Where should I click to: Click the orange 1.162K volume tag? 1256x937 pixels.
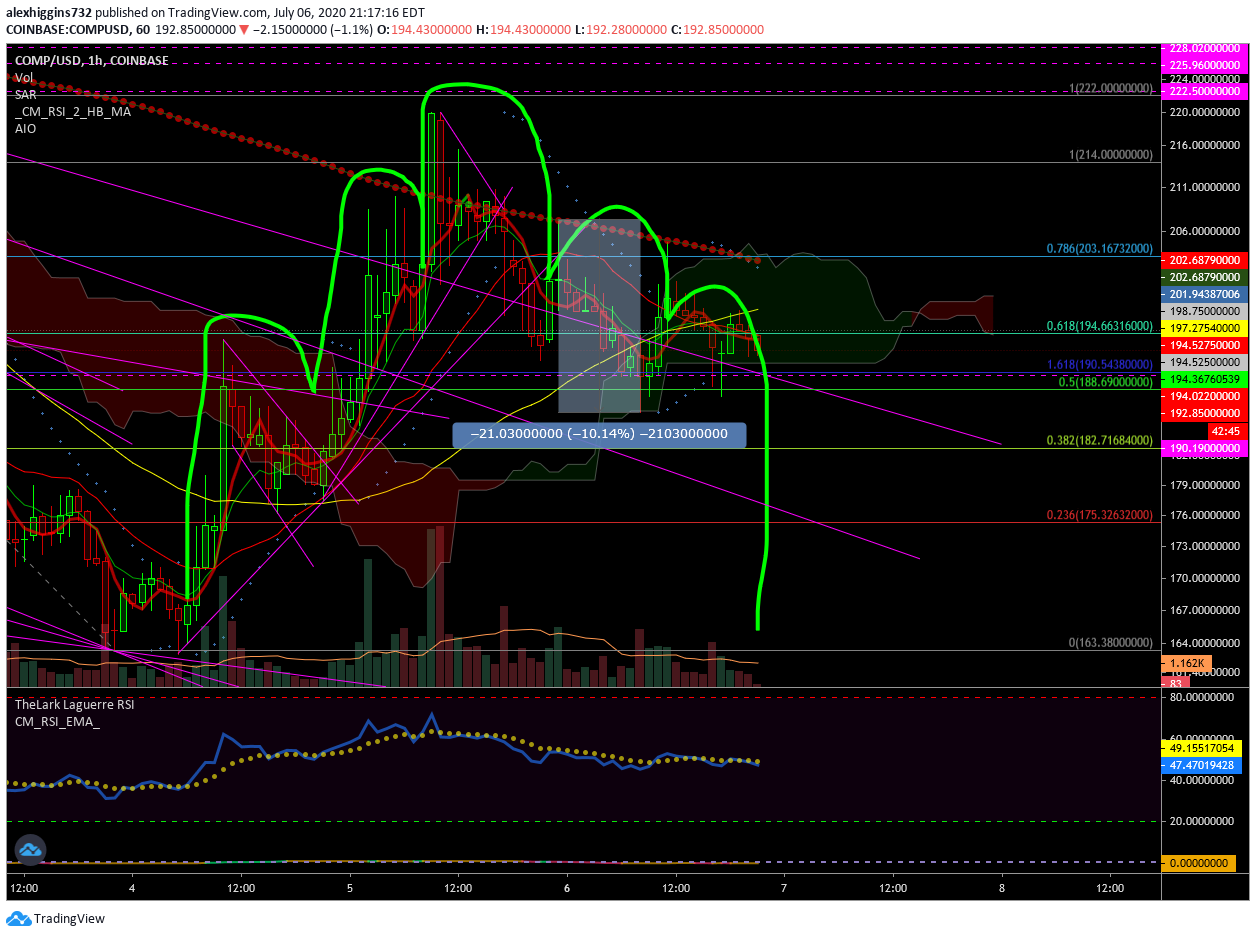pos(1187,664)
